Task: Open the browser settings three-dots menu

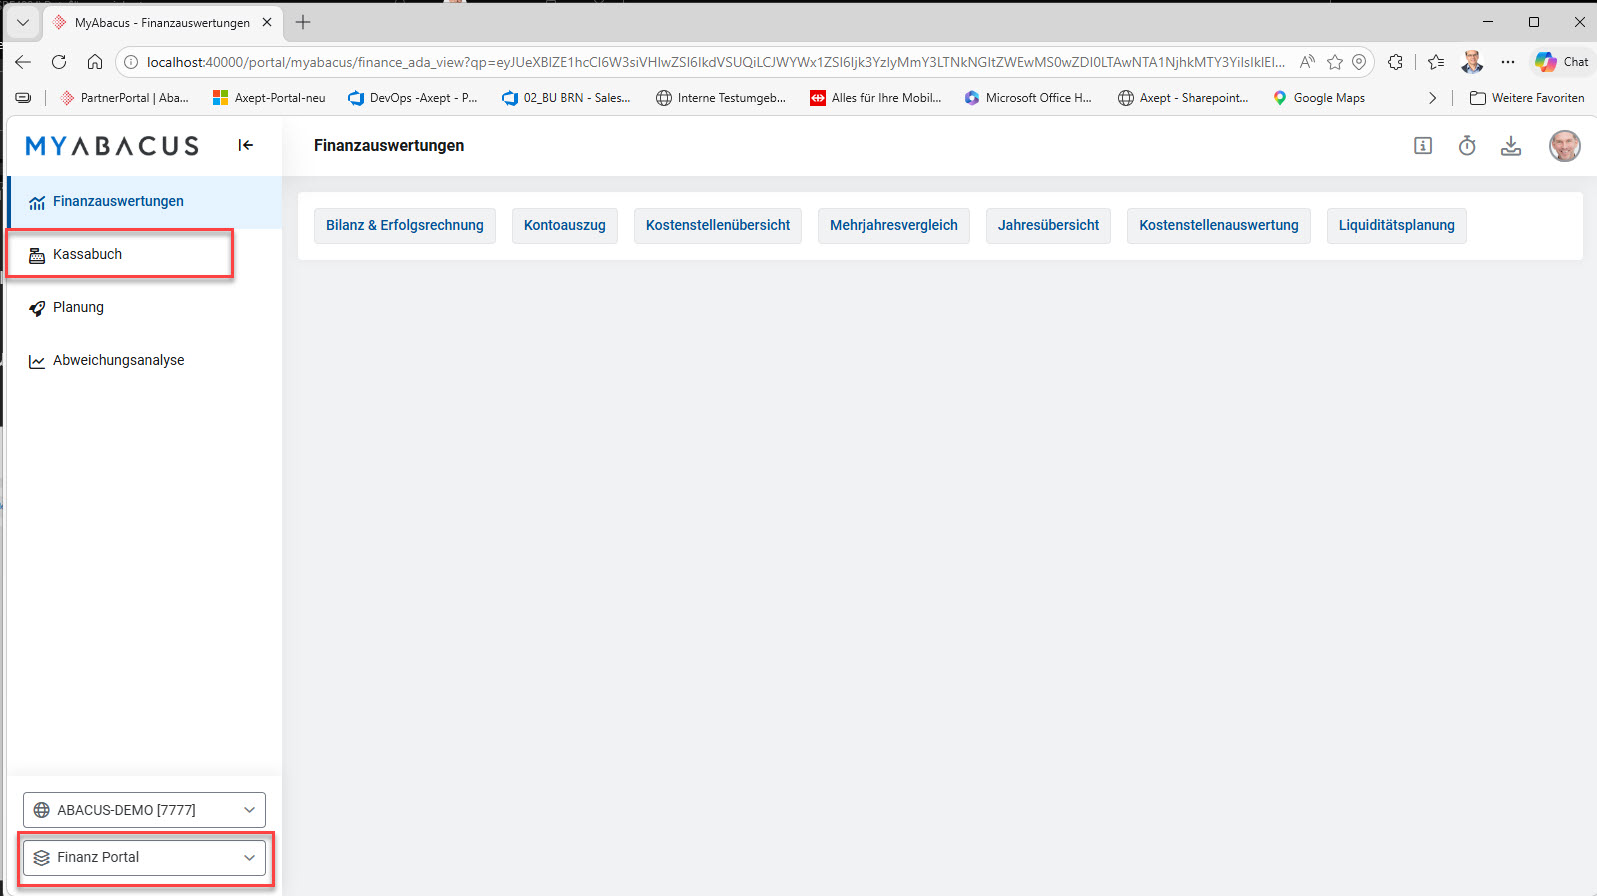Action: tap(1508, 62)
